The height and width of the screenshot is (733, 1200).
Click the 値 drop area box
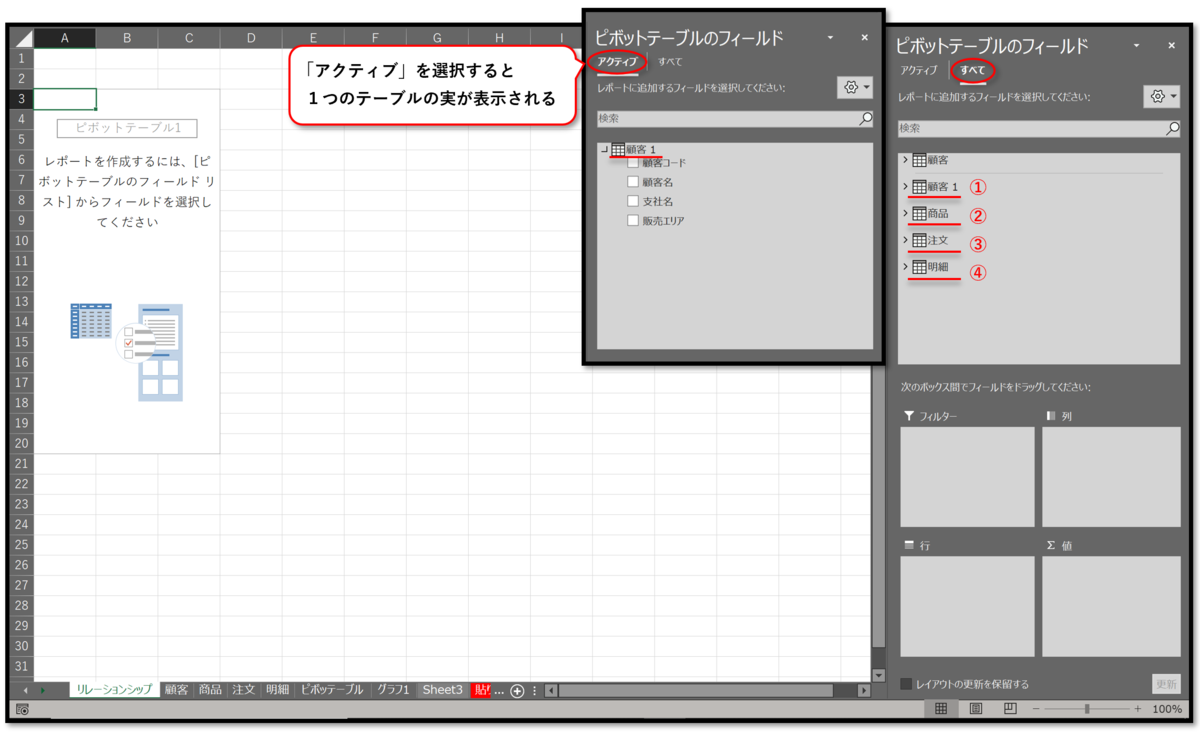click(1111, 607)
